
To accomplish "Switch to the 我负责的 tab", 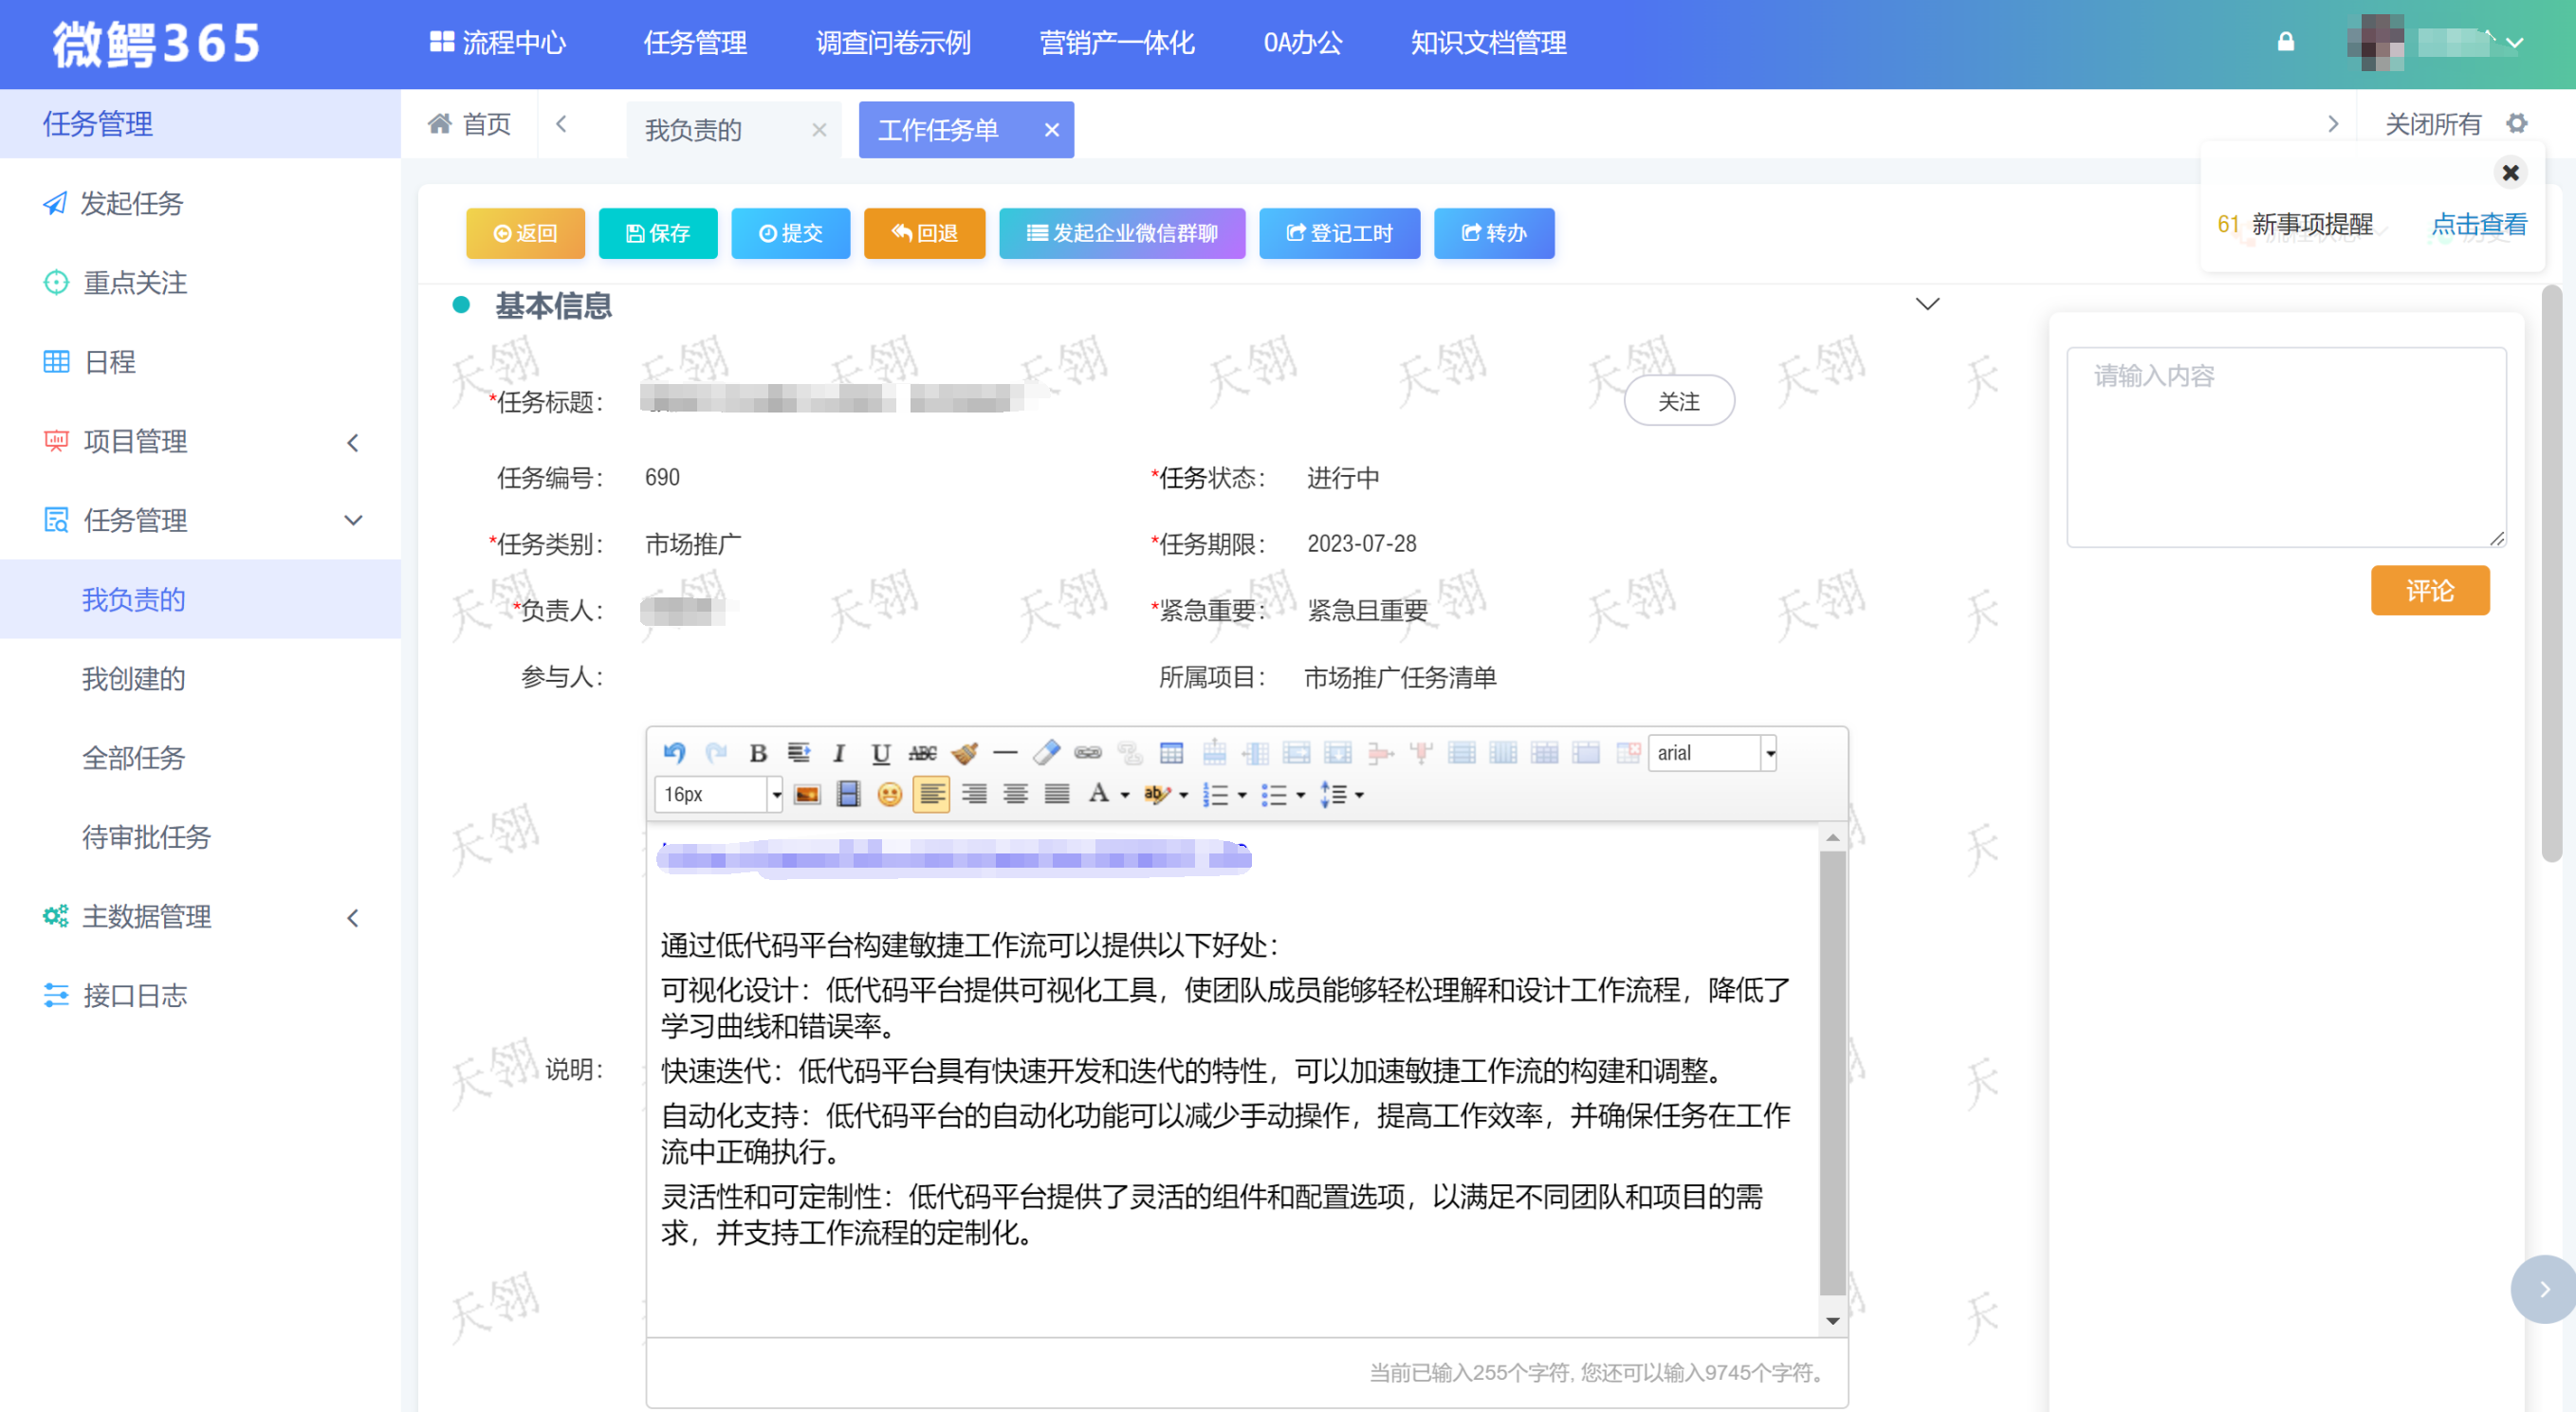I will click(694, 130).
